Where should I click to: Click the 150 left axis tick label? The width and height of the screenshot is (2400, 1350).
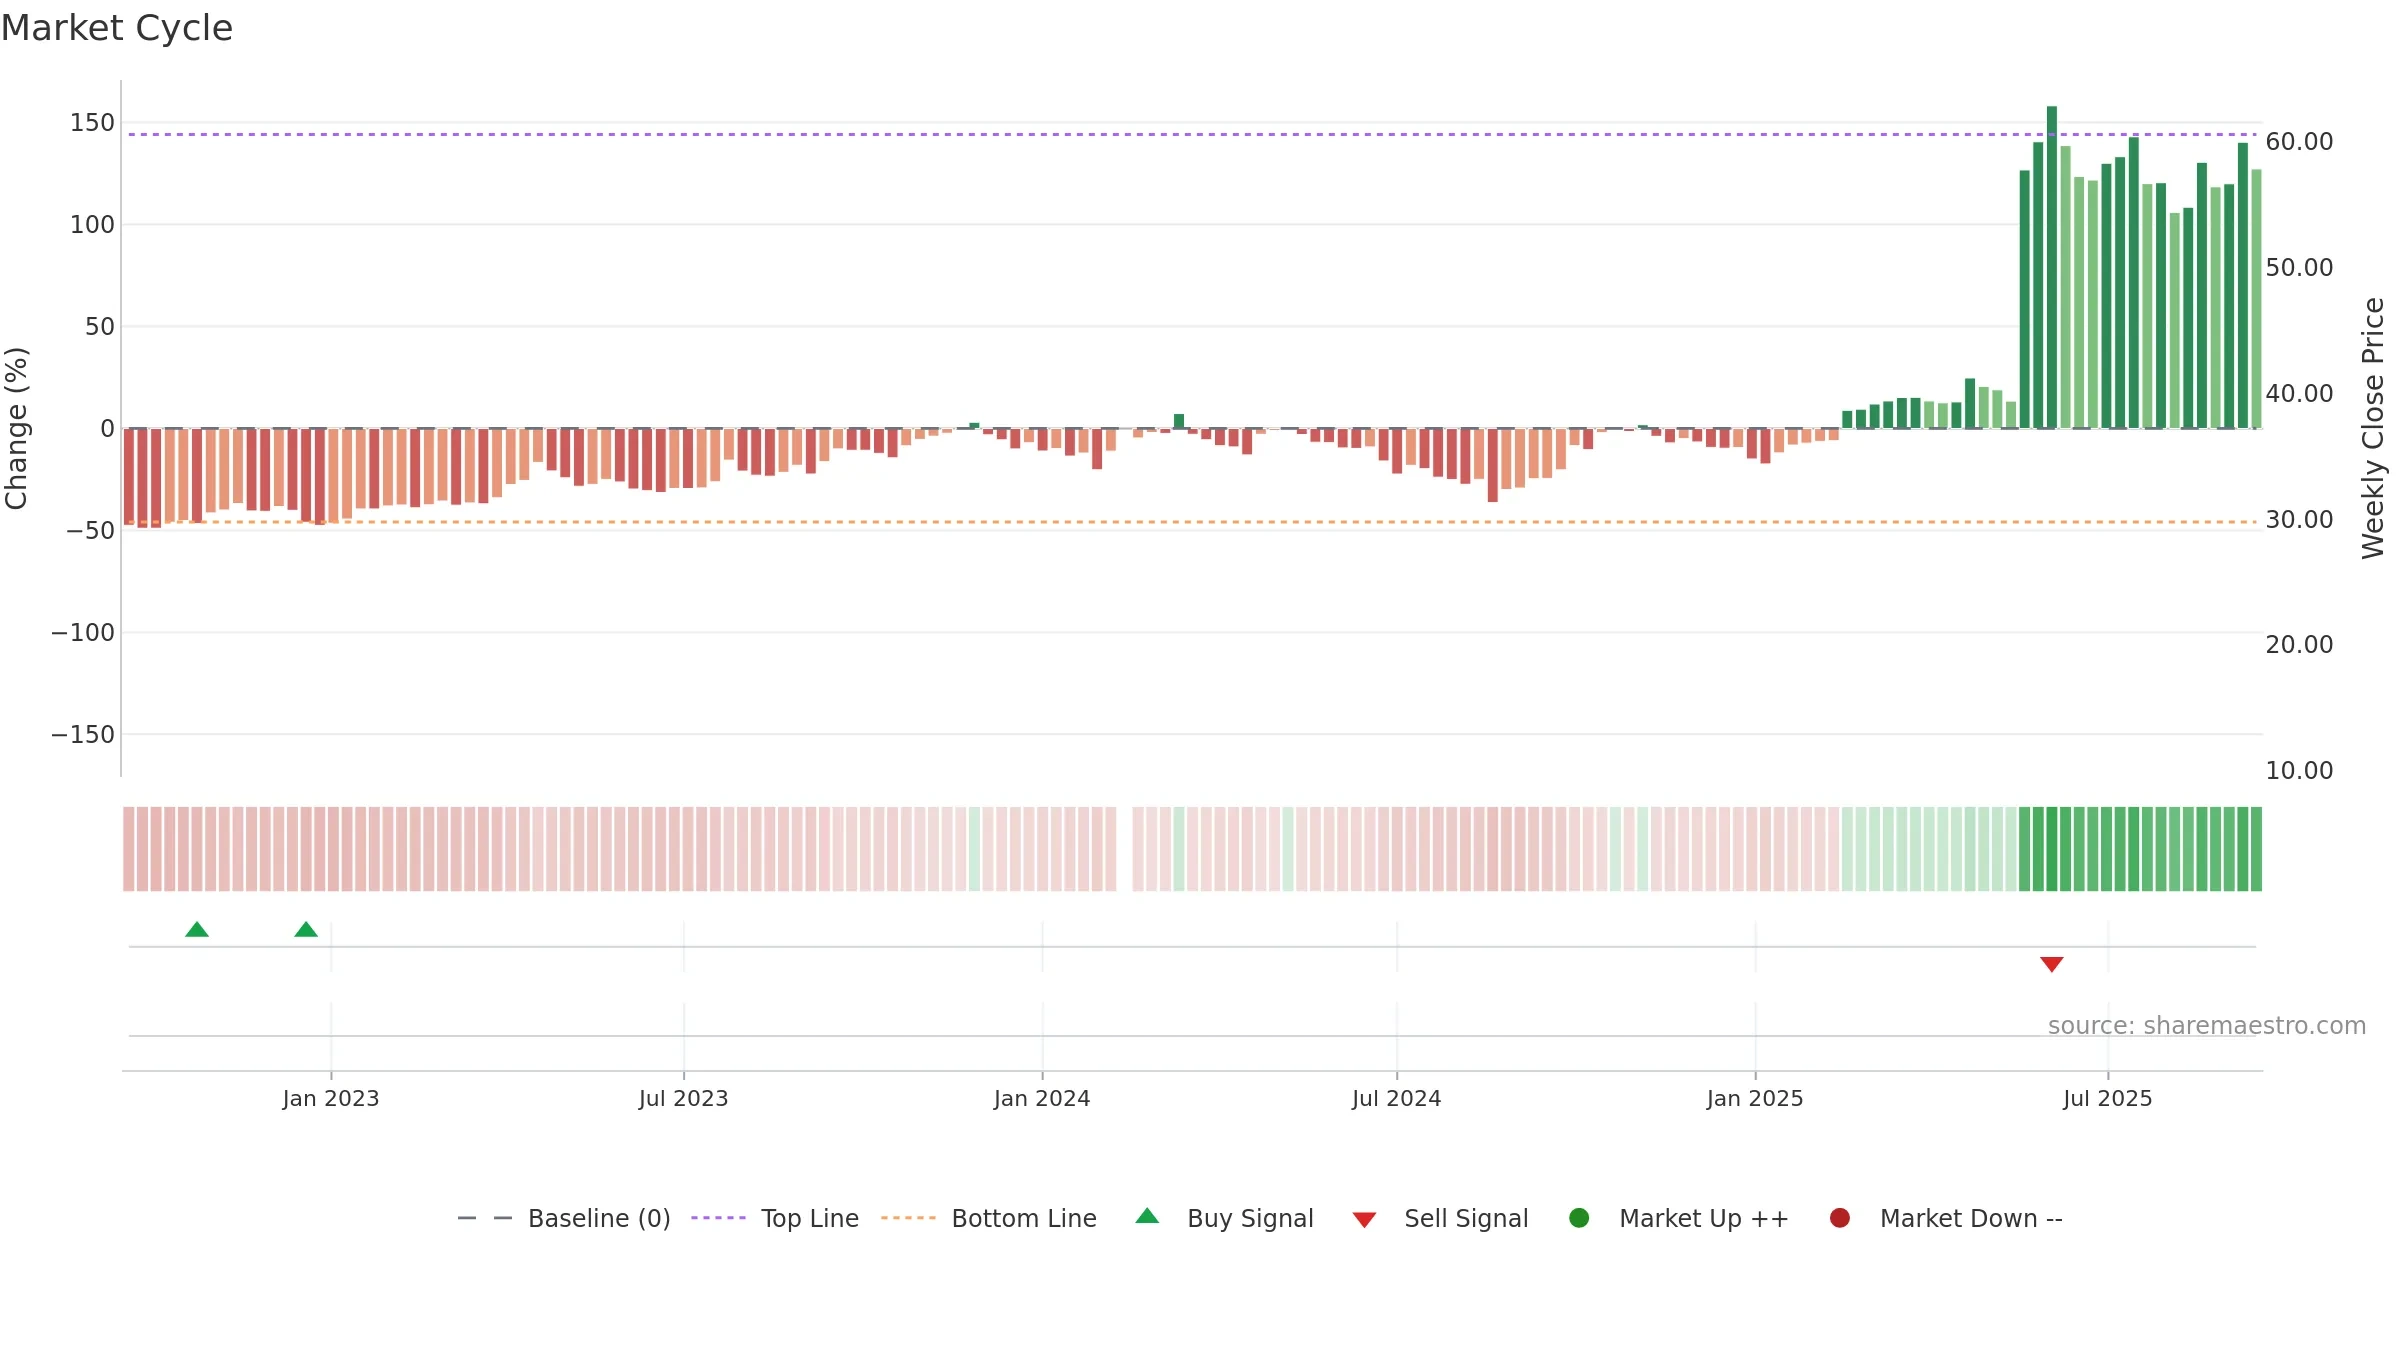92,123
